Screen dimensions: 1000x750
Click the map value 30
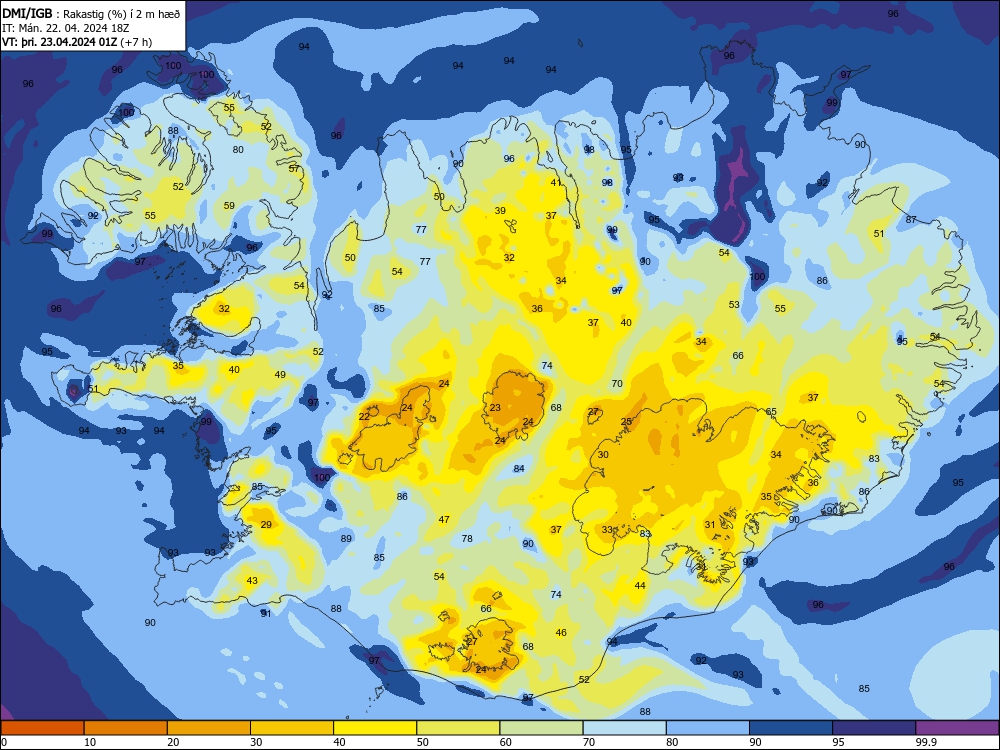pyautogui.click(x=603, y=455)
